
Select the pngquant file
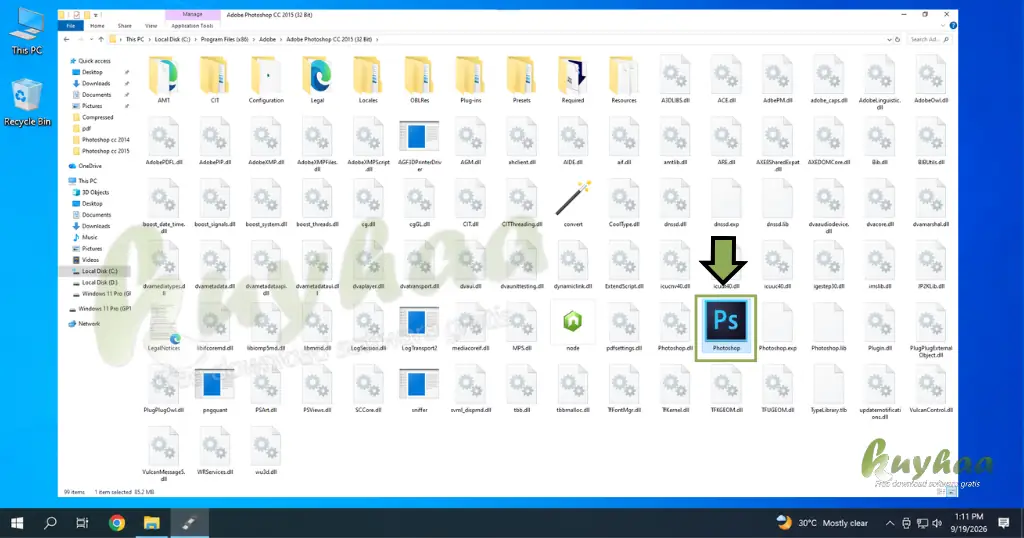(214, 390)
